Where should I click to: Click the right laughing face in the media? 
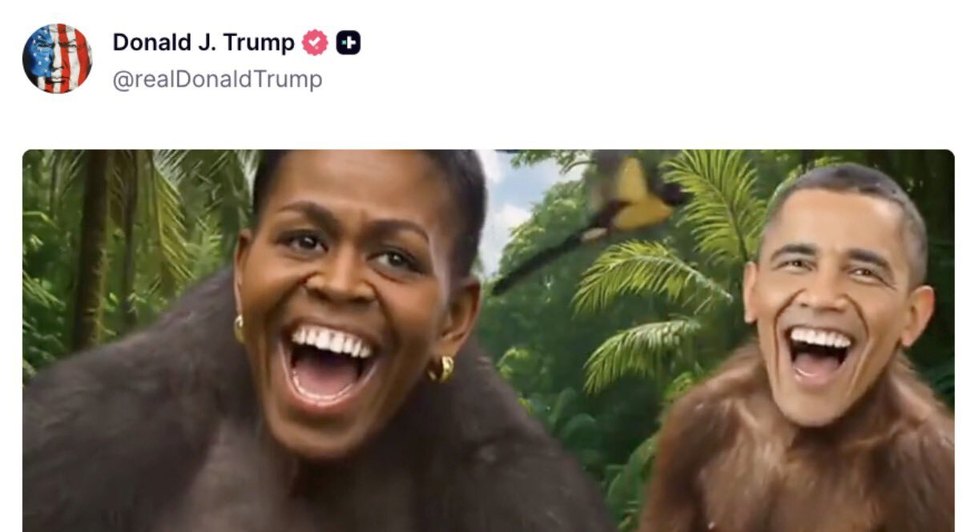coord(838,302)
